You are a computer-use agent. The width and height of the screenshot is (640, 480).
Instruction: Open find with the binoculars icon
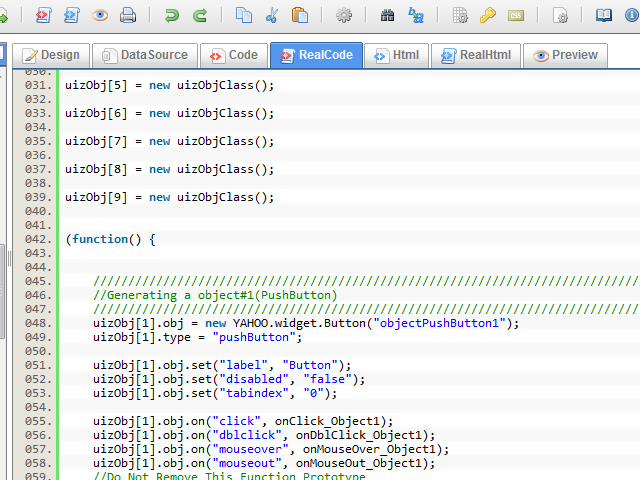(x=388, y=15)
